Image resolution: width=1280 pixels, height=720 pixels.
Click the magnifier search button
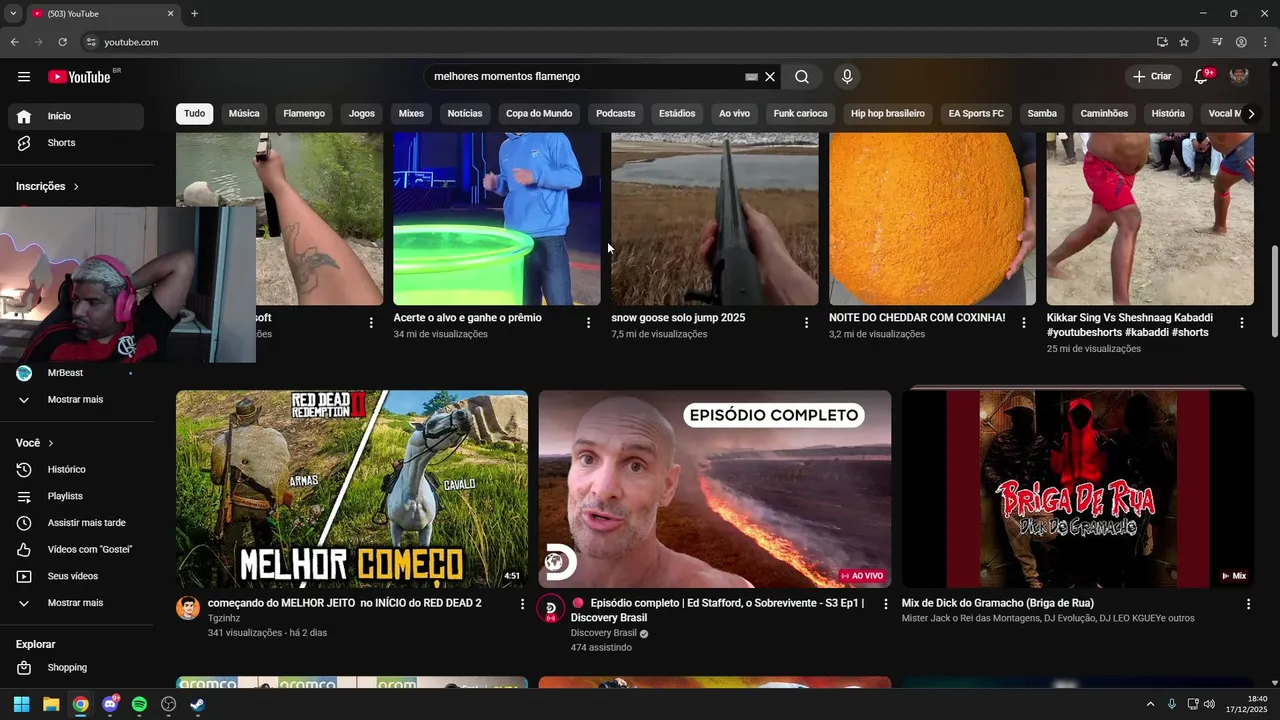(x=802, y=77)
